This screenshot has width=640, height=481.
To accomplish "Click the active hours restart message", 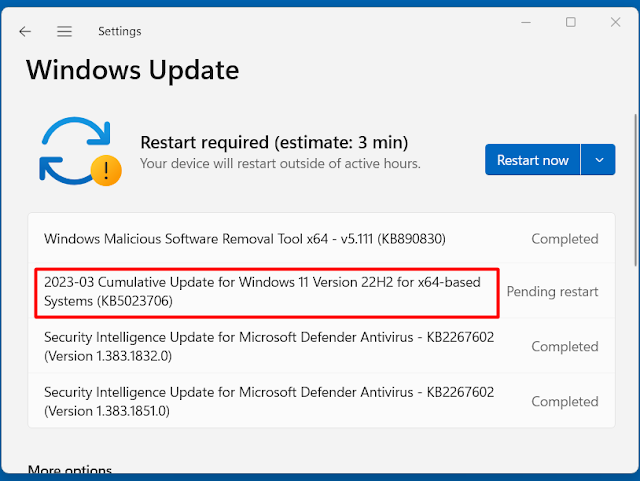I will [x=280, y=164].
